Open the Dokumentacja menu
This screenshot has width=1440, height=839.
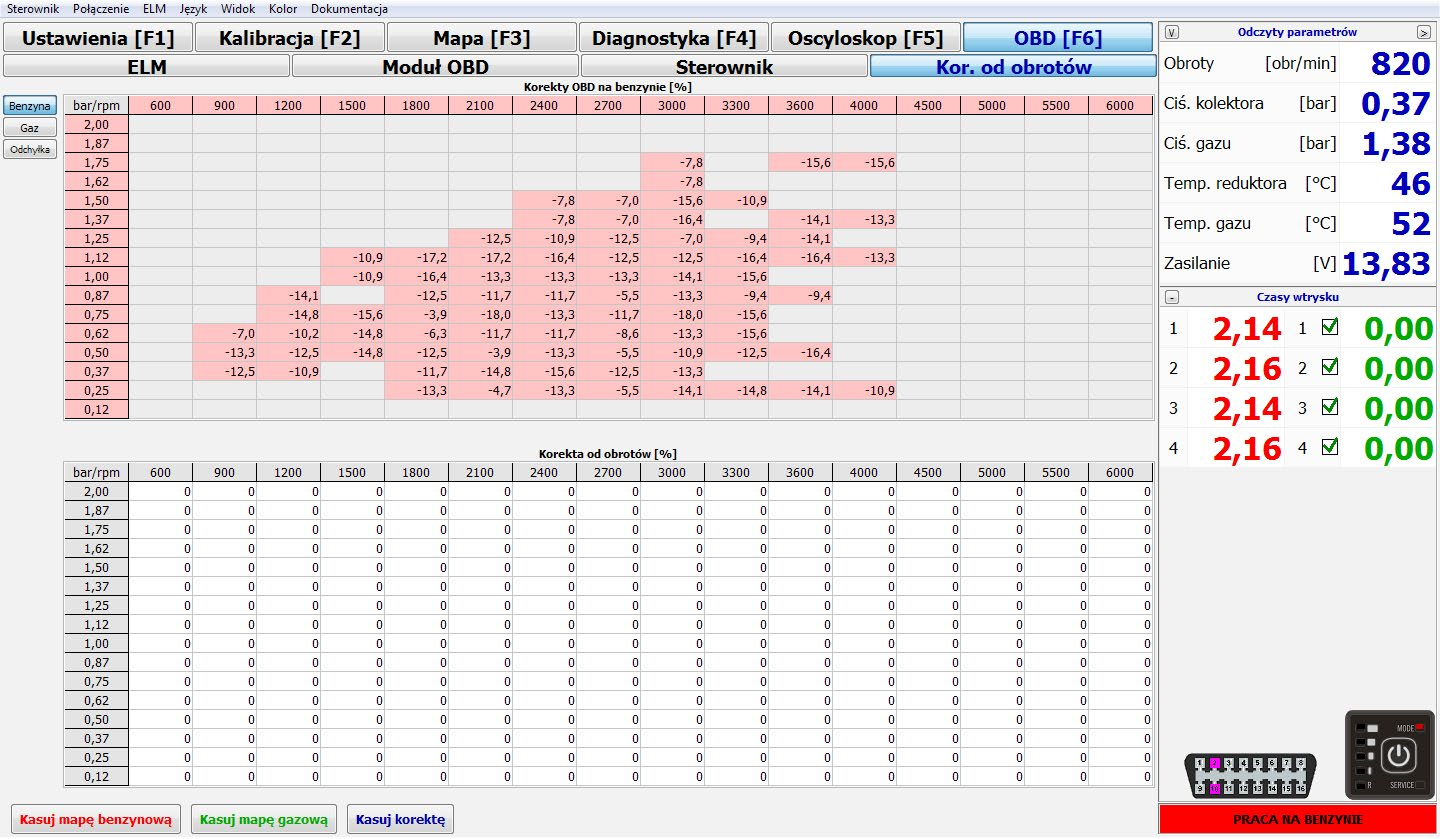pos(349,9)
